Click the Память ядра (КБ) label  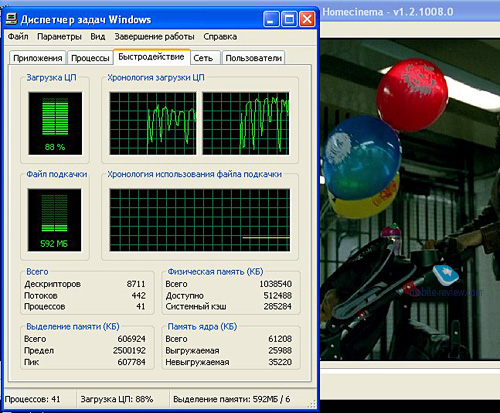202,326
